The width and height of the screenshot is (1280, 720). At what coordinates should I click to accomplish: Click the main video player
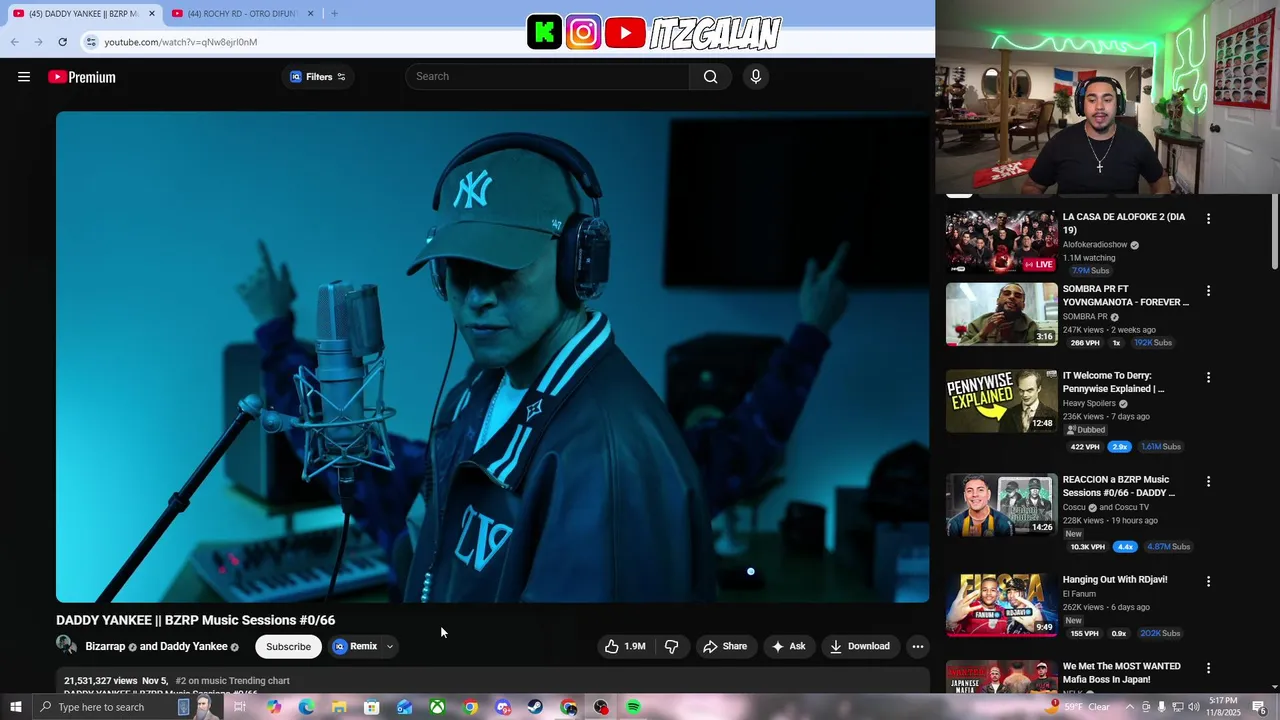coord(492,356)
